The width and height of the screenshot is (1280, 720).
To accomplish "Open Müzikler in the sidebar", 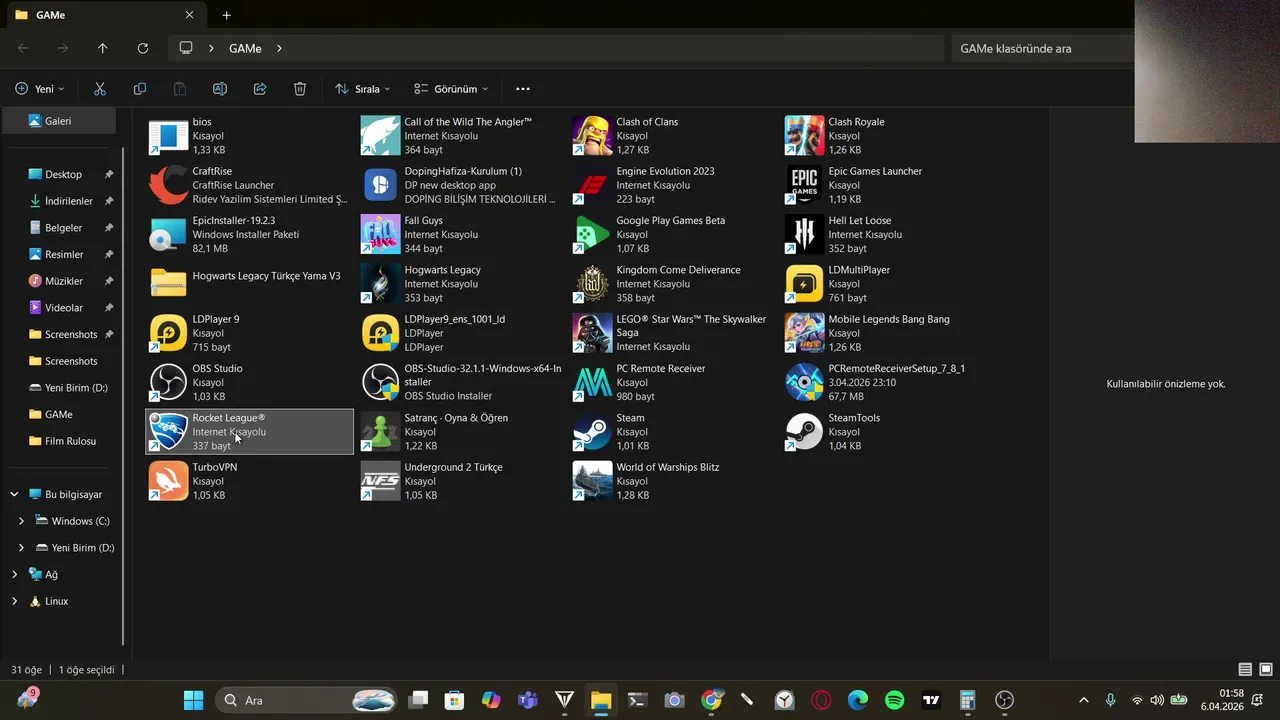I will coord(63,281).
